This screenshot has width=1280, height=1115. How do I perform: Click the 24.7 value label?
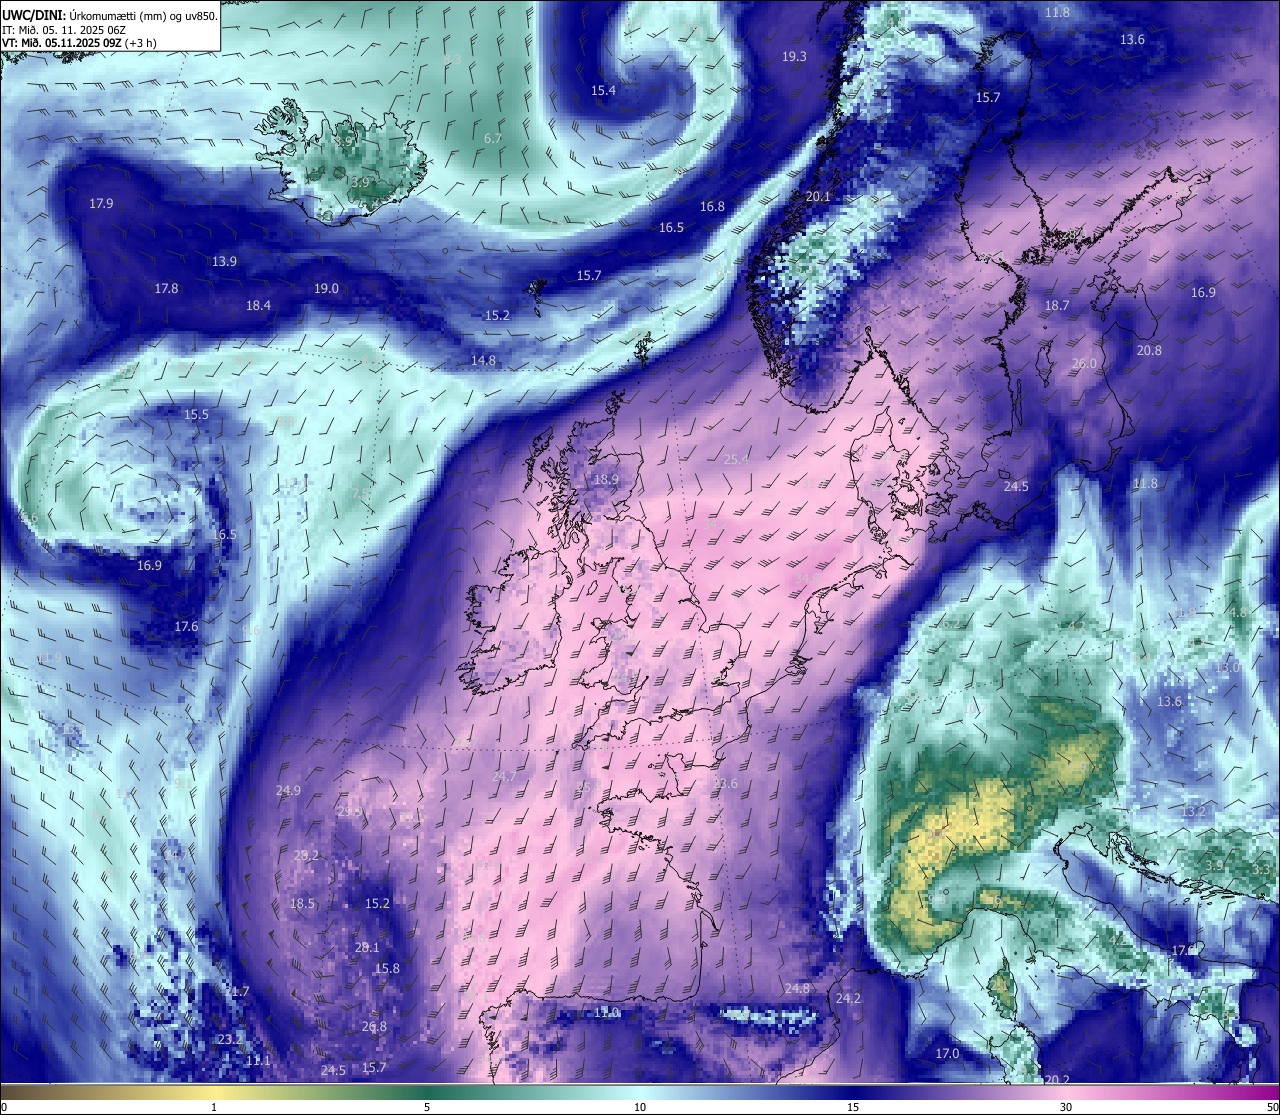pos(505,777)
